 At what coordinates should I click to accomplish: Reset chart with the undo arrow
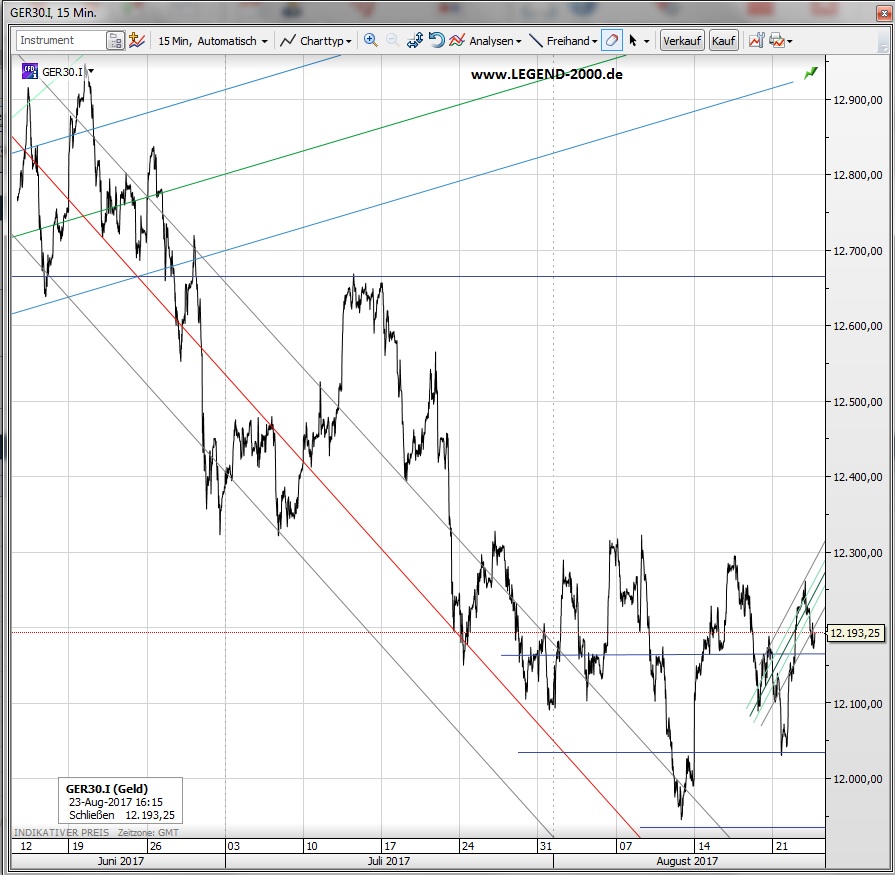436,41
